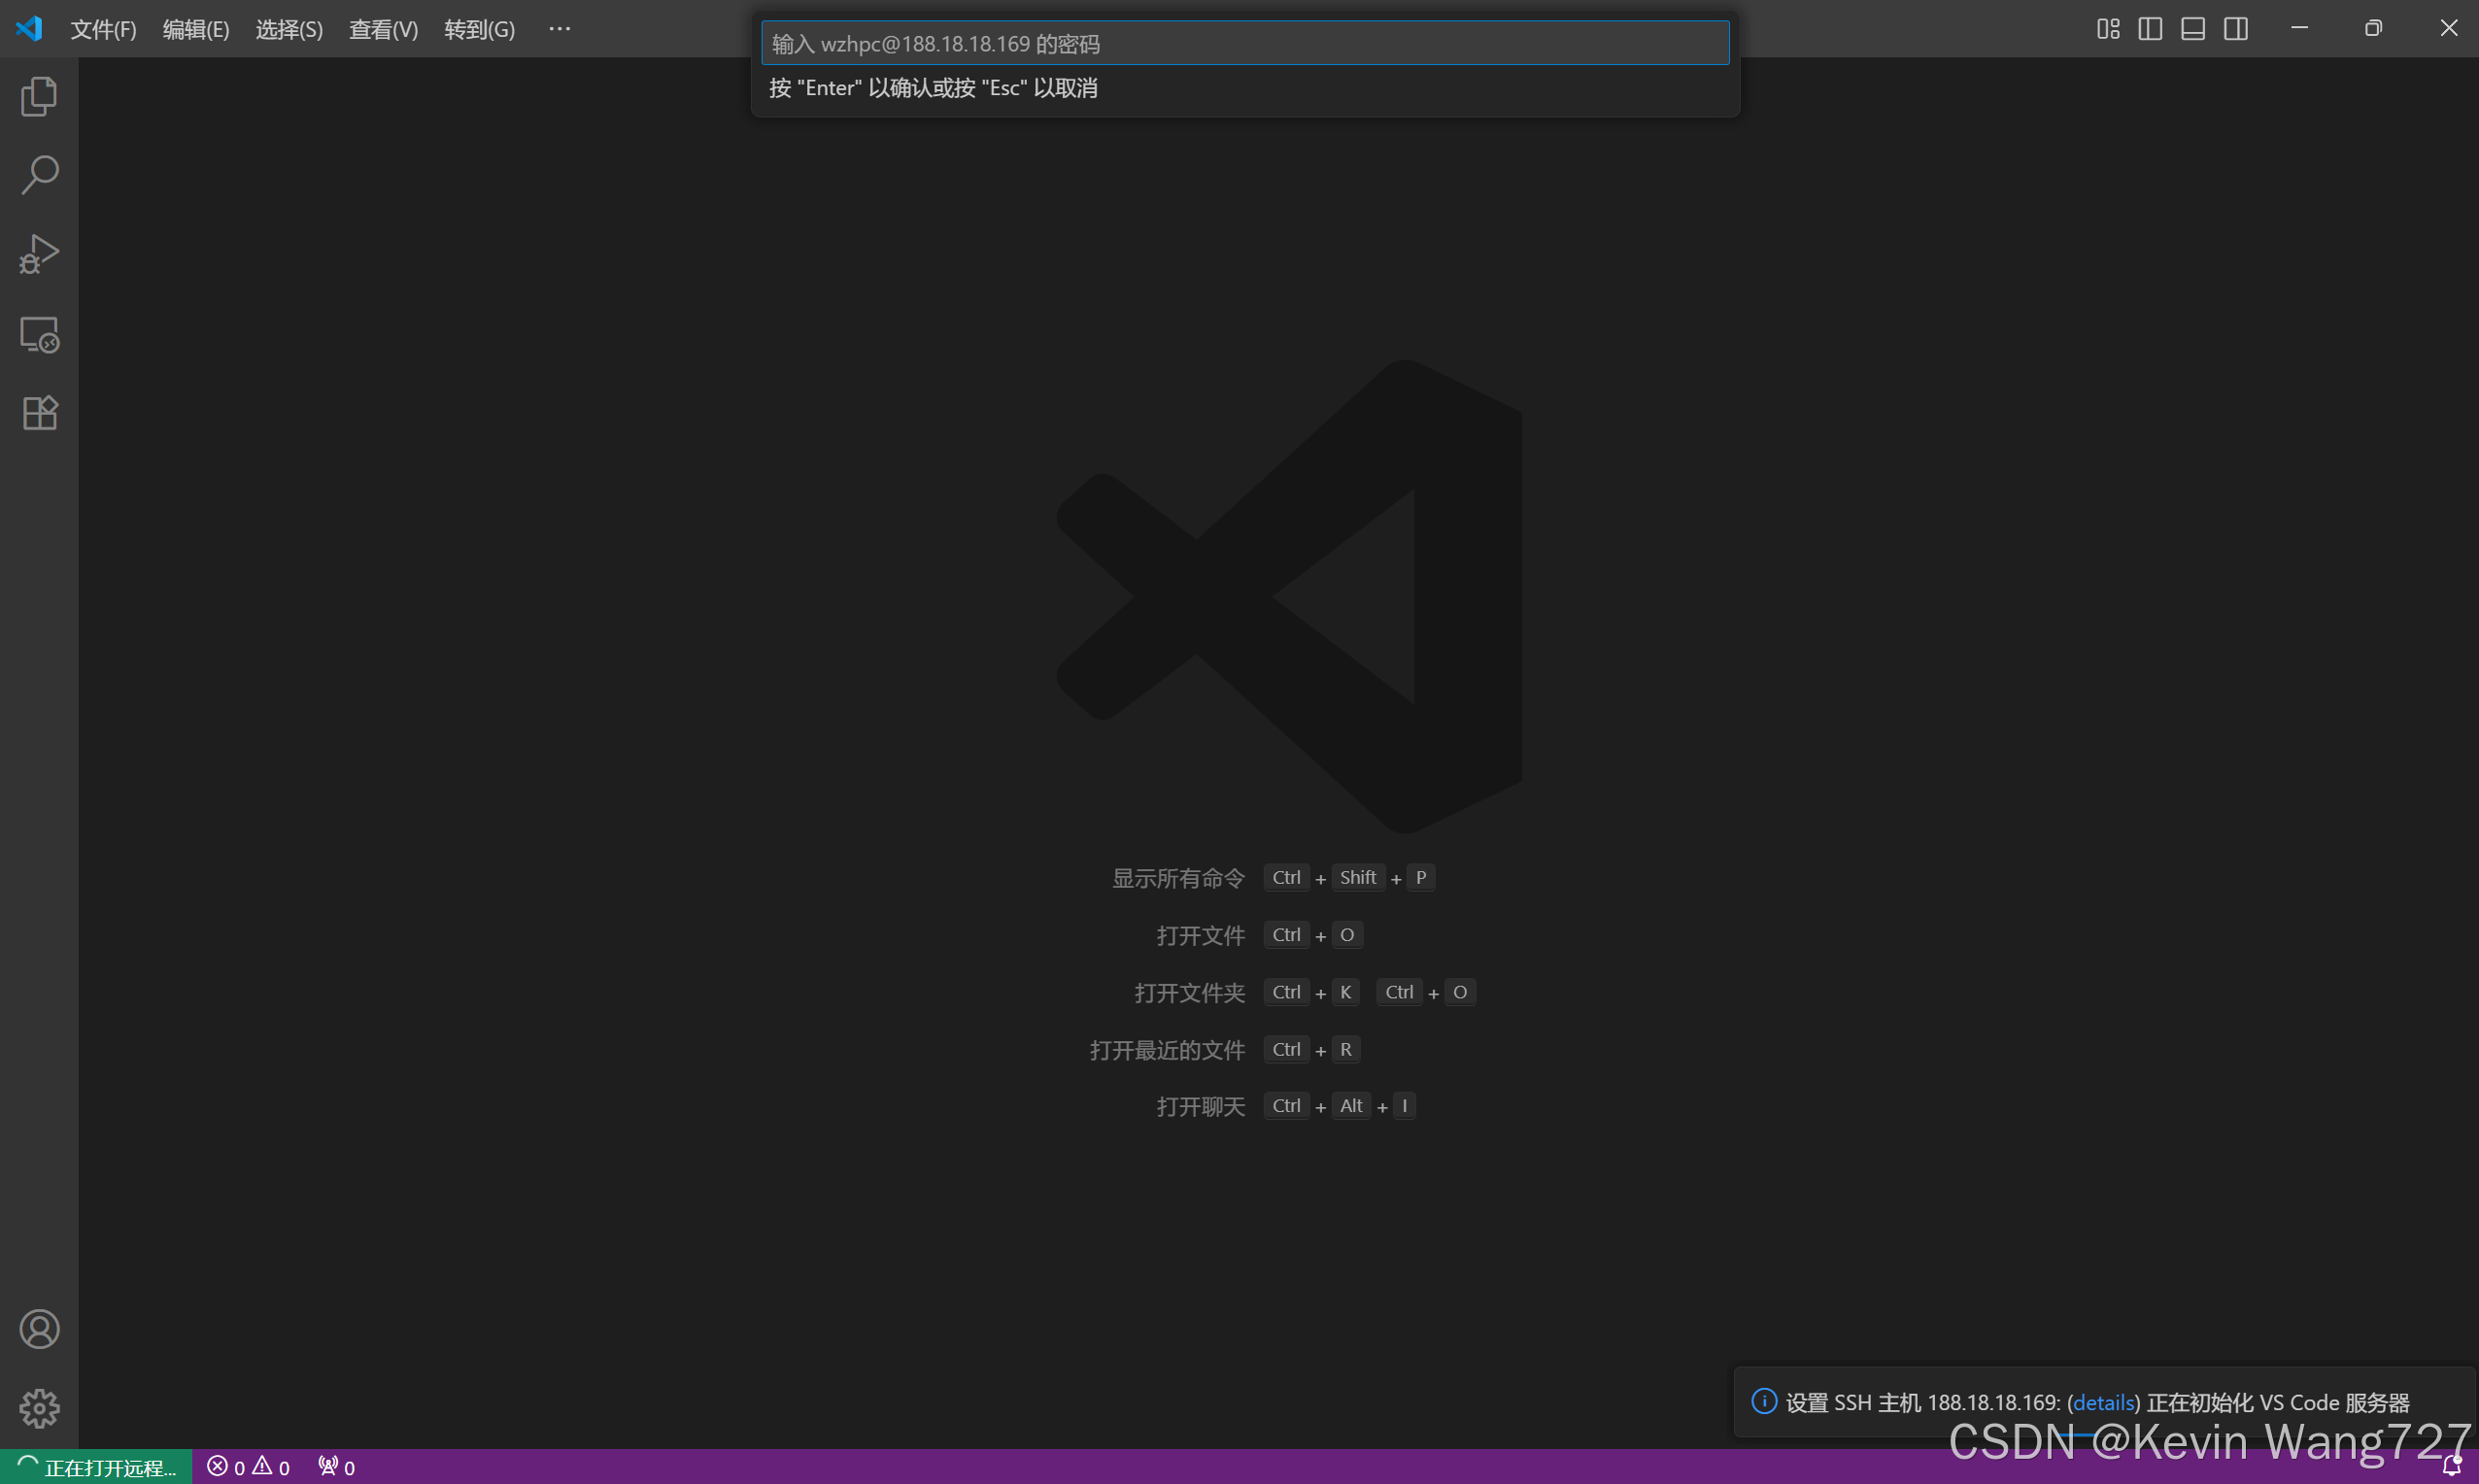This screenshot has height=1484, width=2479.
Task: Open the 文件(F) menu
Action: (103, 29)
